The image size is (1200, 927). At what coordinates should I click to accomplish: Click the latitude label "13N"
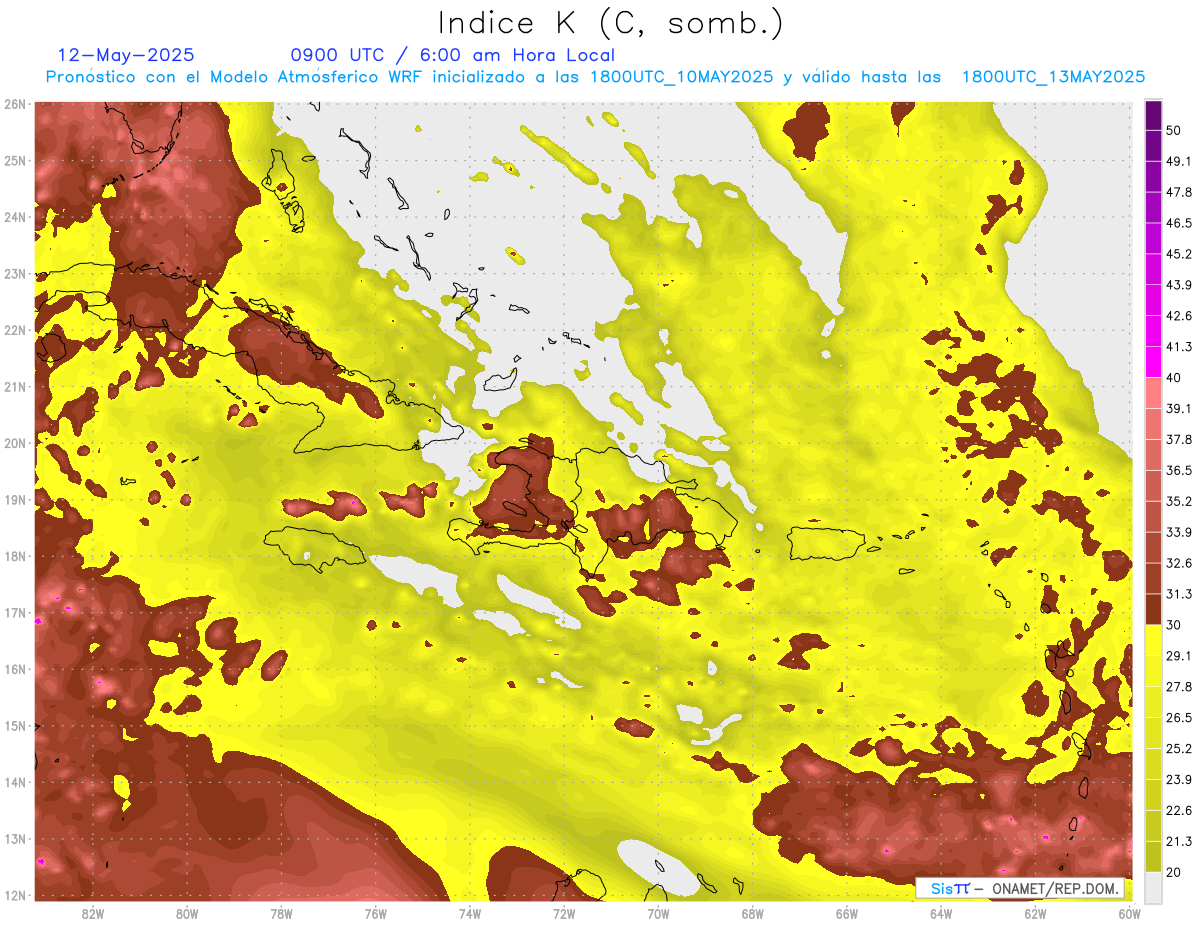point(15,839)
